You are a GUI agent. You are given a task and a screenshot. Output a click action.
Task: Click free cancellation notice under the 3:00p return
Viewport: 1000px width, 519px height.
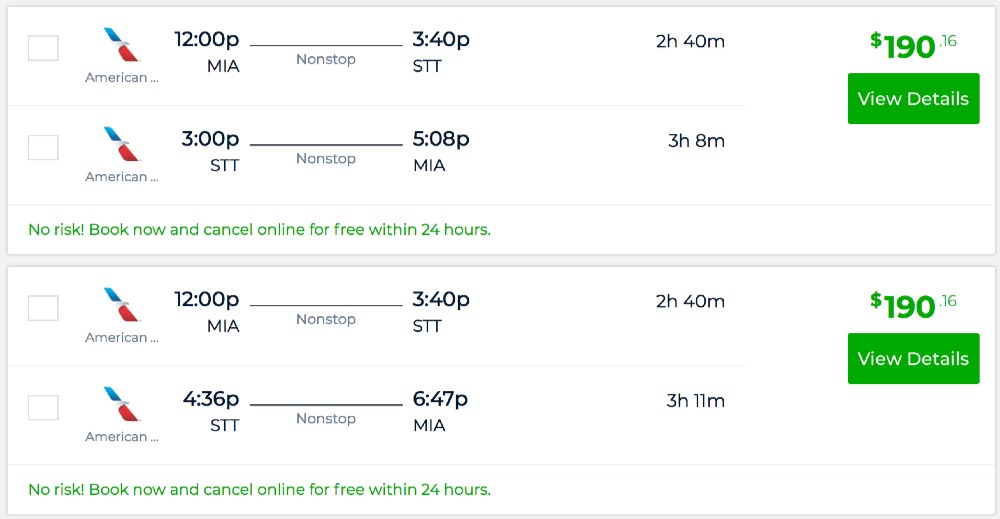(259, 230)
